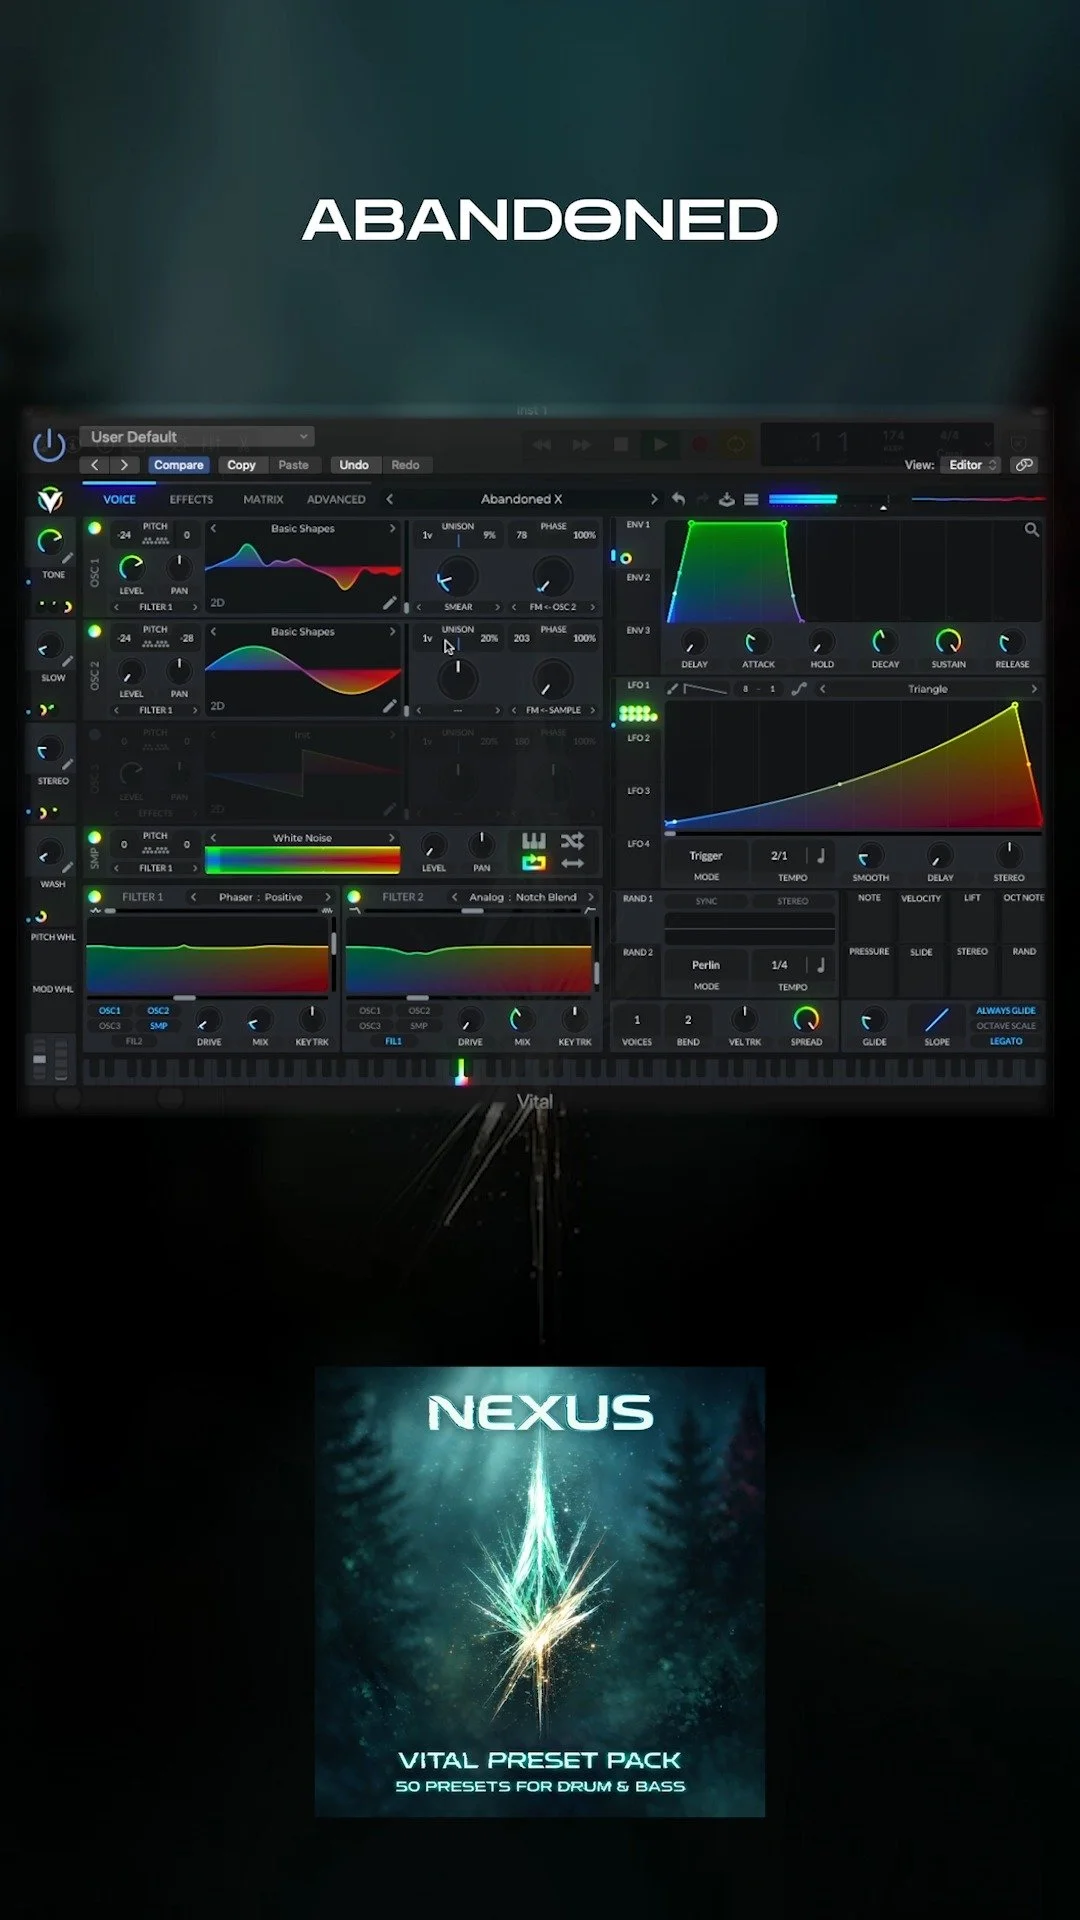Click the LFO Trigger mode selector
The width and height of the screenshot is (1080, 1920).
706,856
